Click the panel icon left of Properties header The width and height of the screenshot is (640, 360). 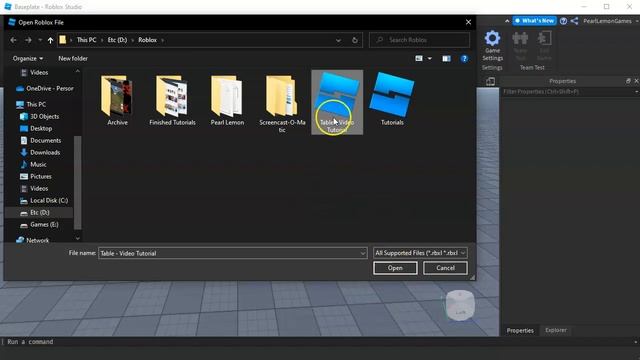(491, 81)
